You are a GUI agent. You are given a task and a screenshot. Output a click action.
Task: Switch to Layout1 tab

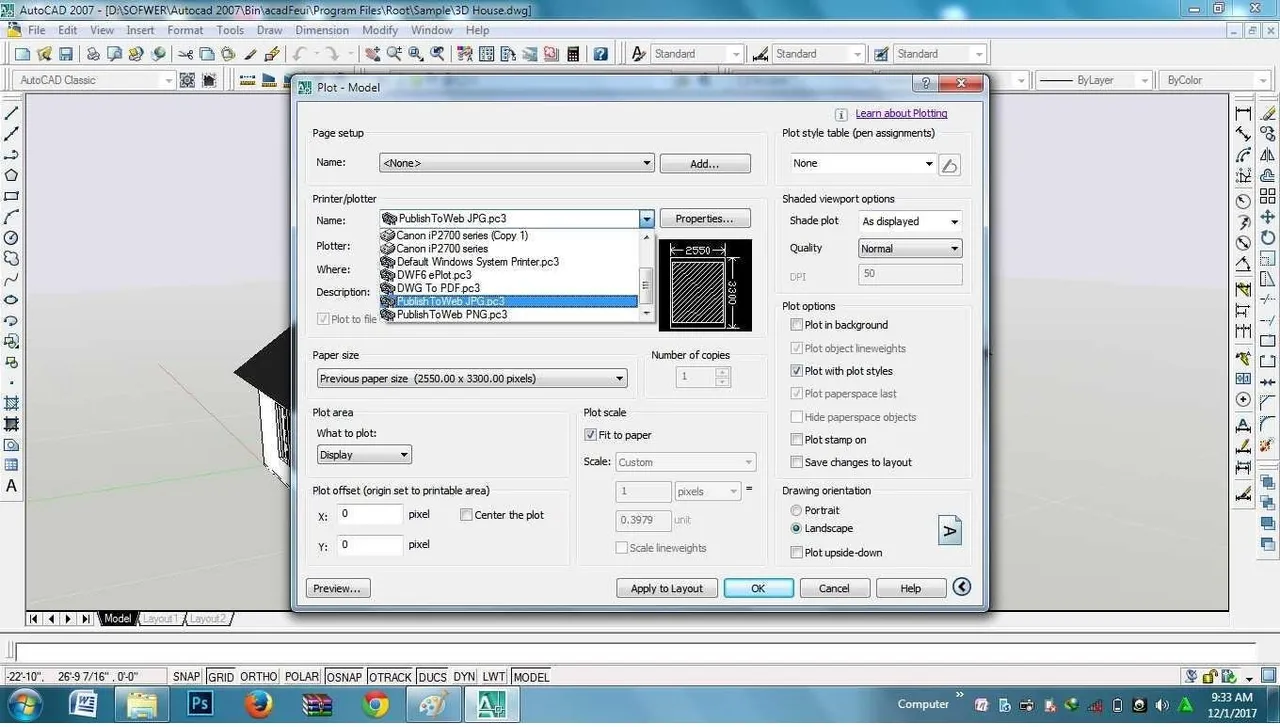pos(160,619)
